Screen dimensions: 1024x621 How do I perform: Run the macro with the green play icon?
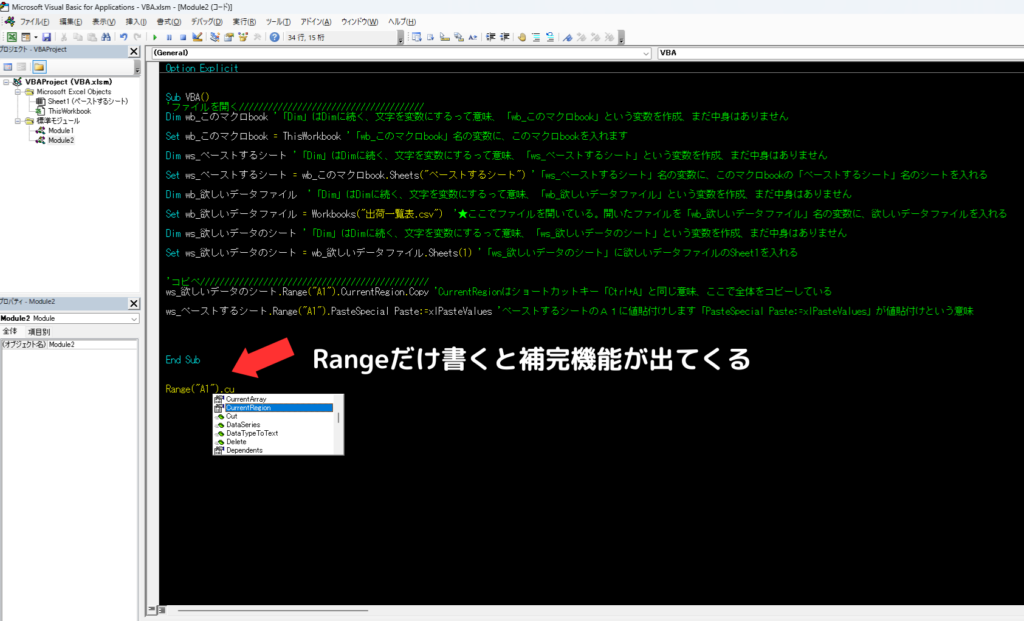point(155,37)
